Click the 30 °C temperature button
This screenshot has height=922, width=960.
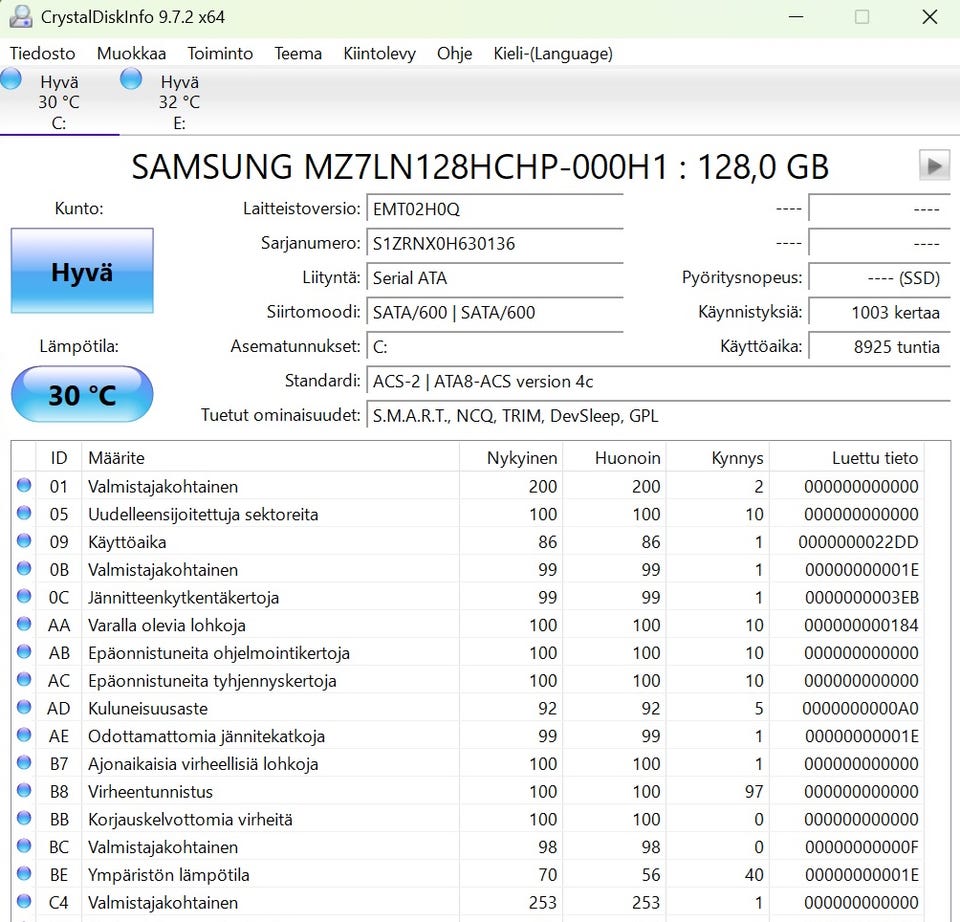[x=82, y=394]
